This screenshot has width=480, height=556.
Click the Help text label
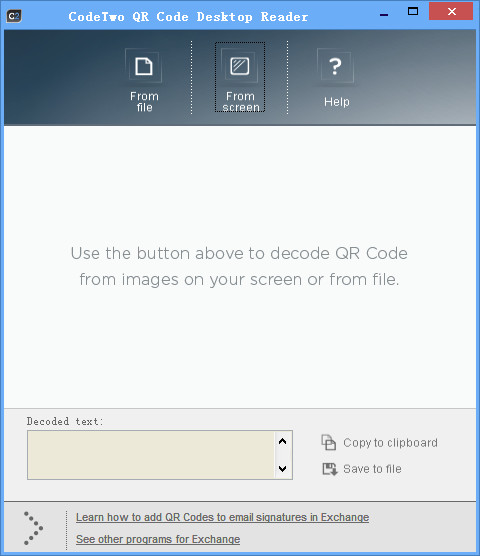[337, 102]
